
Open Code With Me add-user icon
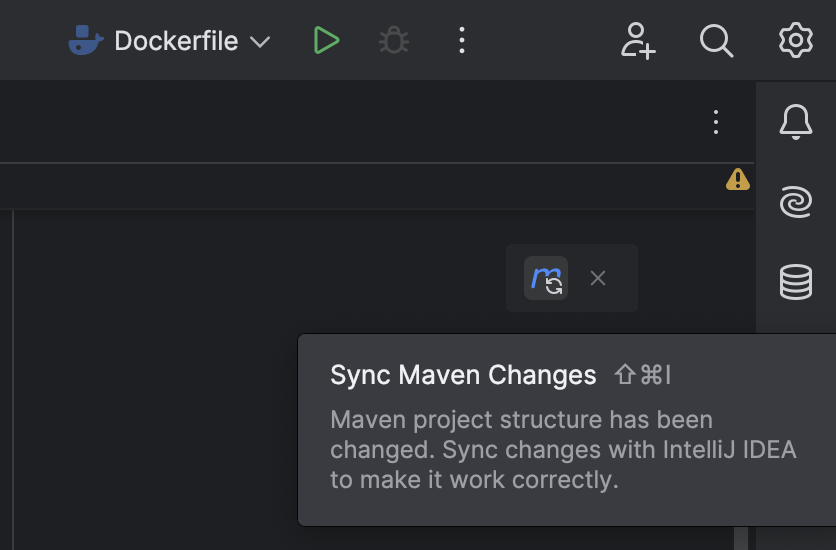[x=637, y=41]
